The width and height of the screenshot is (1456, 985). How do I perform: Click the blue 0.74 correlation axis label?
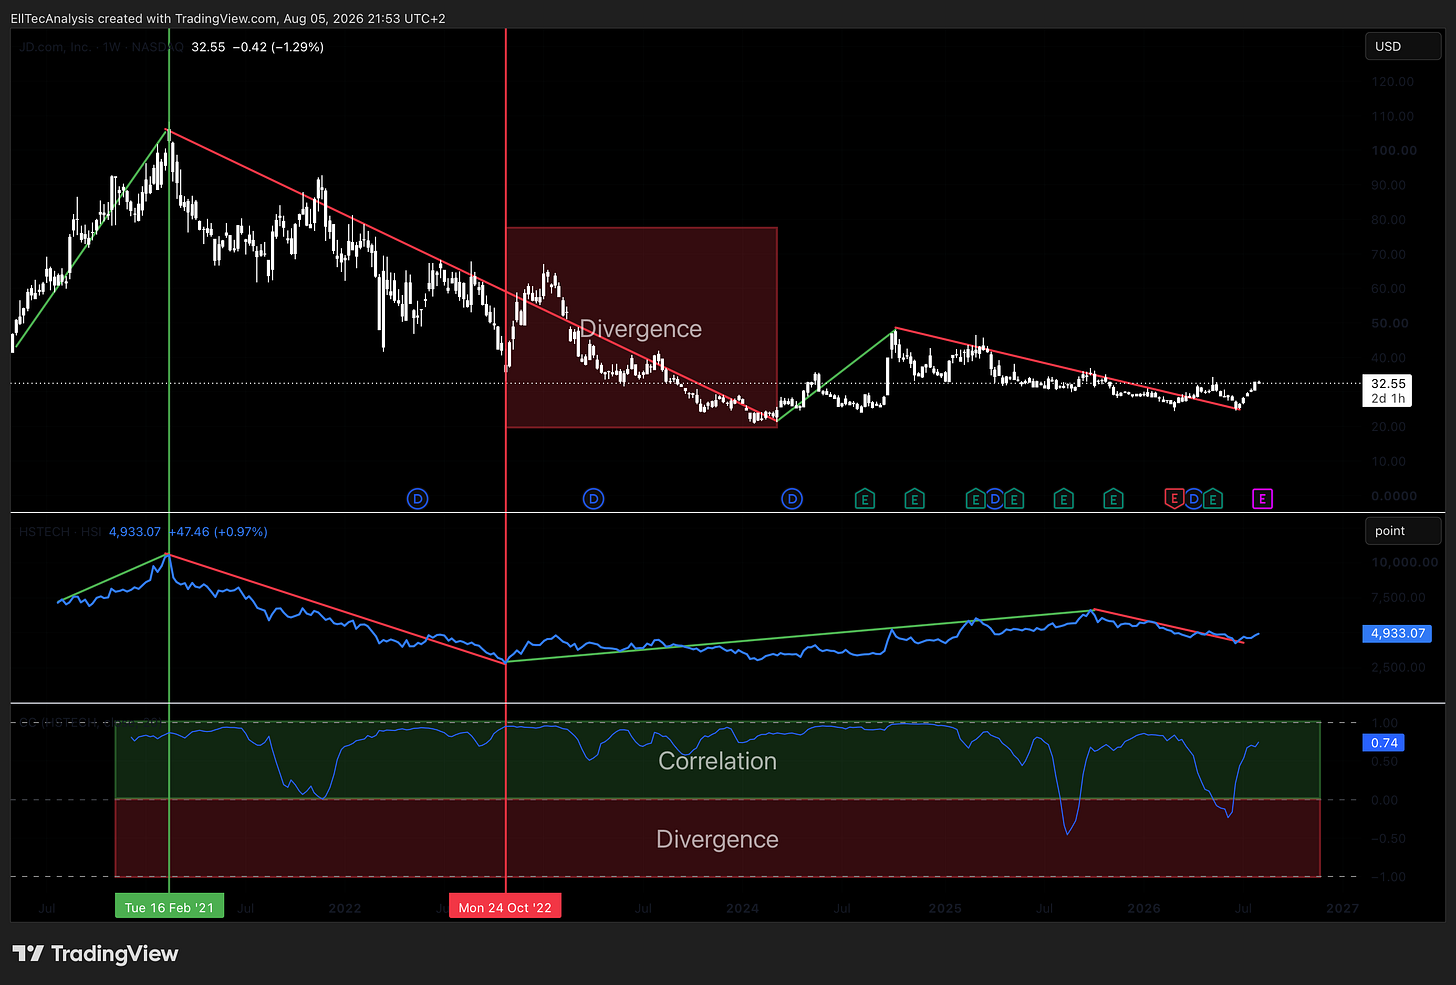pyautogui.click(x=1384, y=743)
